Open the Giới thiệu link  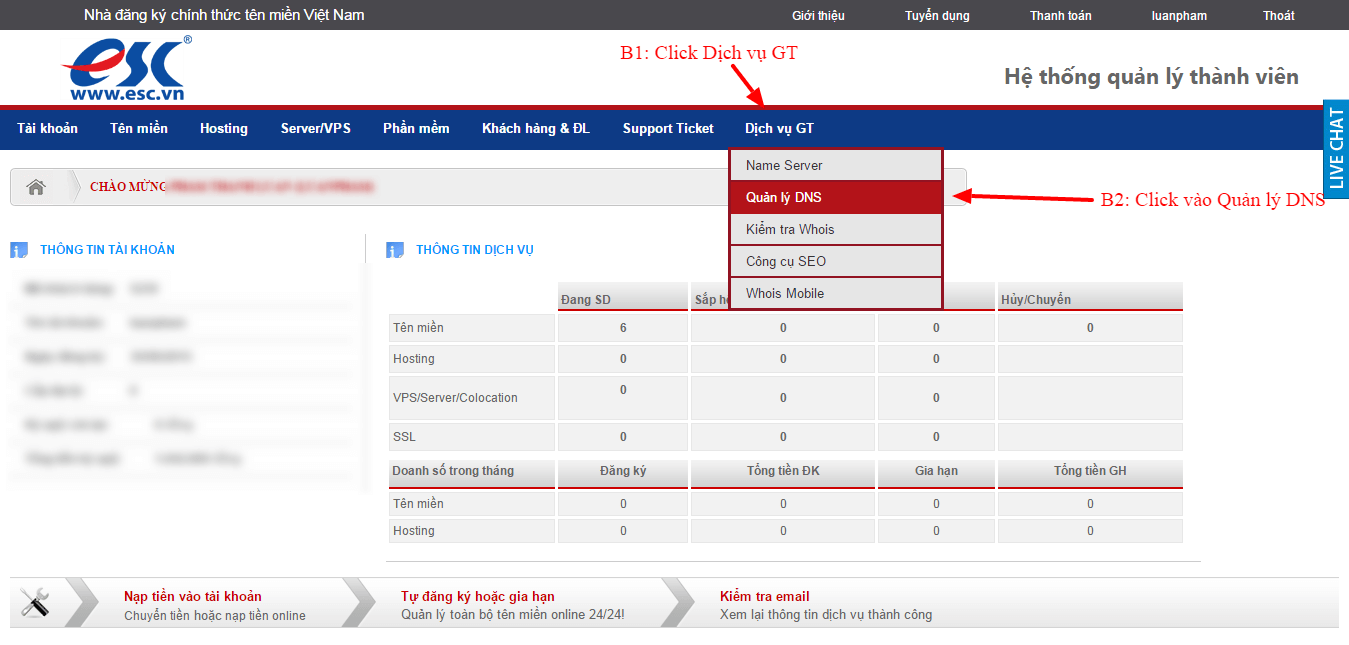coord(818,15)
